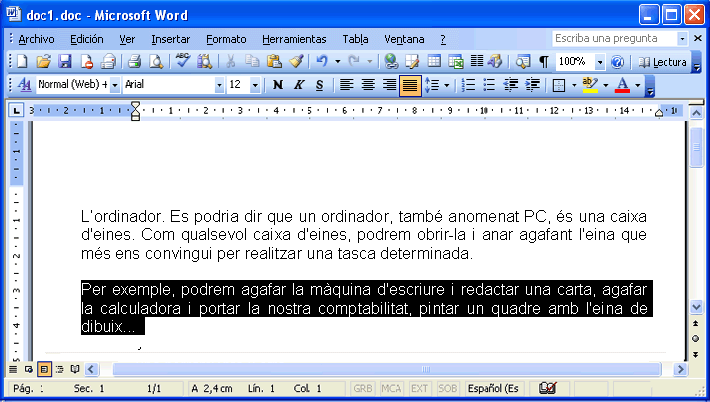Open a file with the folder icon
The image size is (710, 402).
[43, 61]
